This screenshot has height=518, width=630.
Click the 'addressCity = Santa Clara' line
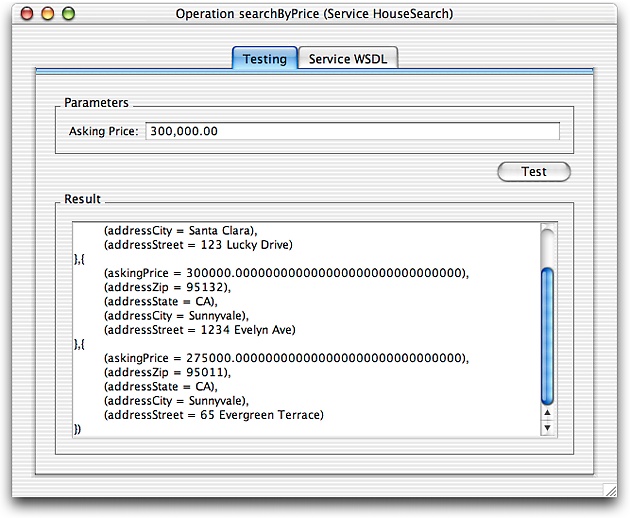click(180, 231)
